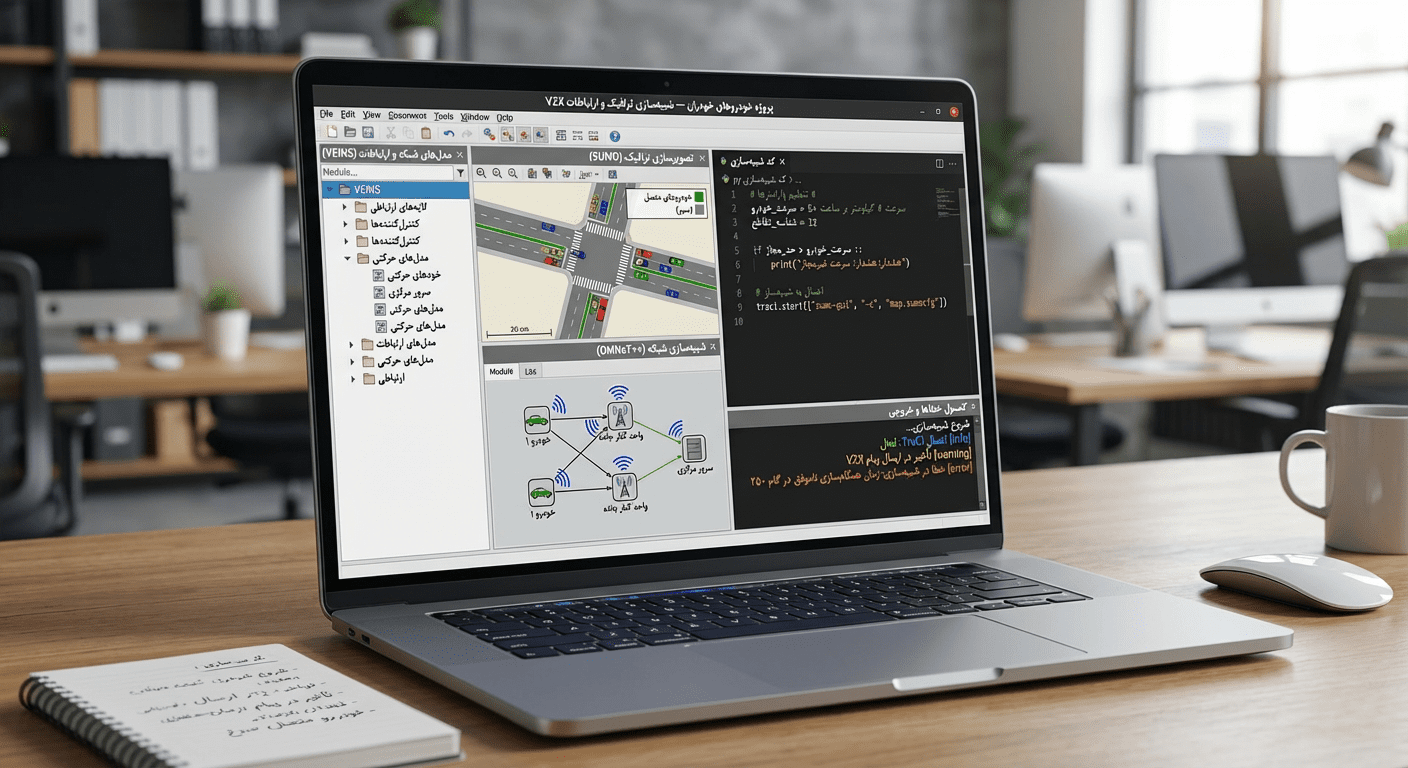Open the File menu

[327, 115]
